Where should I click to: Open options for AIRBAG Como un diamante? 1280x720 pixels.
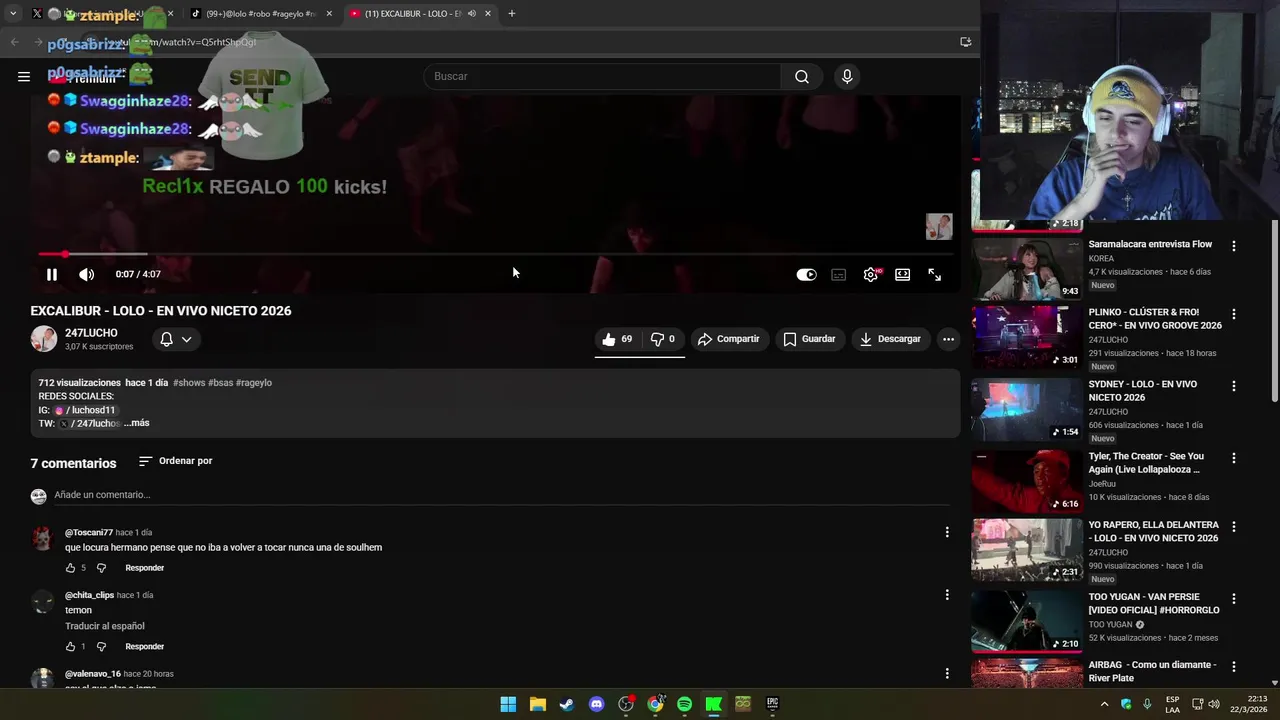point(1234,666)
